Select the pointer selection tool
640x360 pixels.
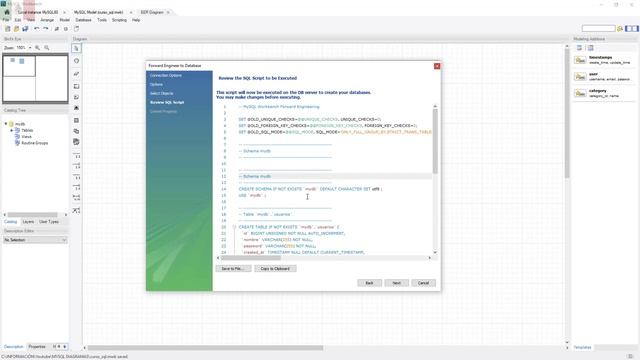point(76,48)
